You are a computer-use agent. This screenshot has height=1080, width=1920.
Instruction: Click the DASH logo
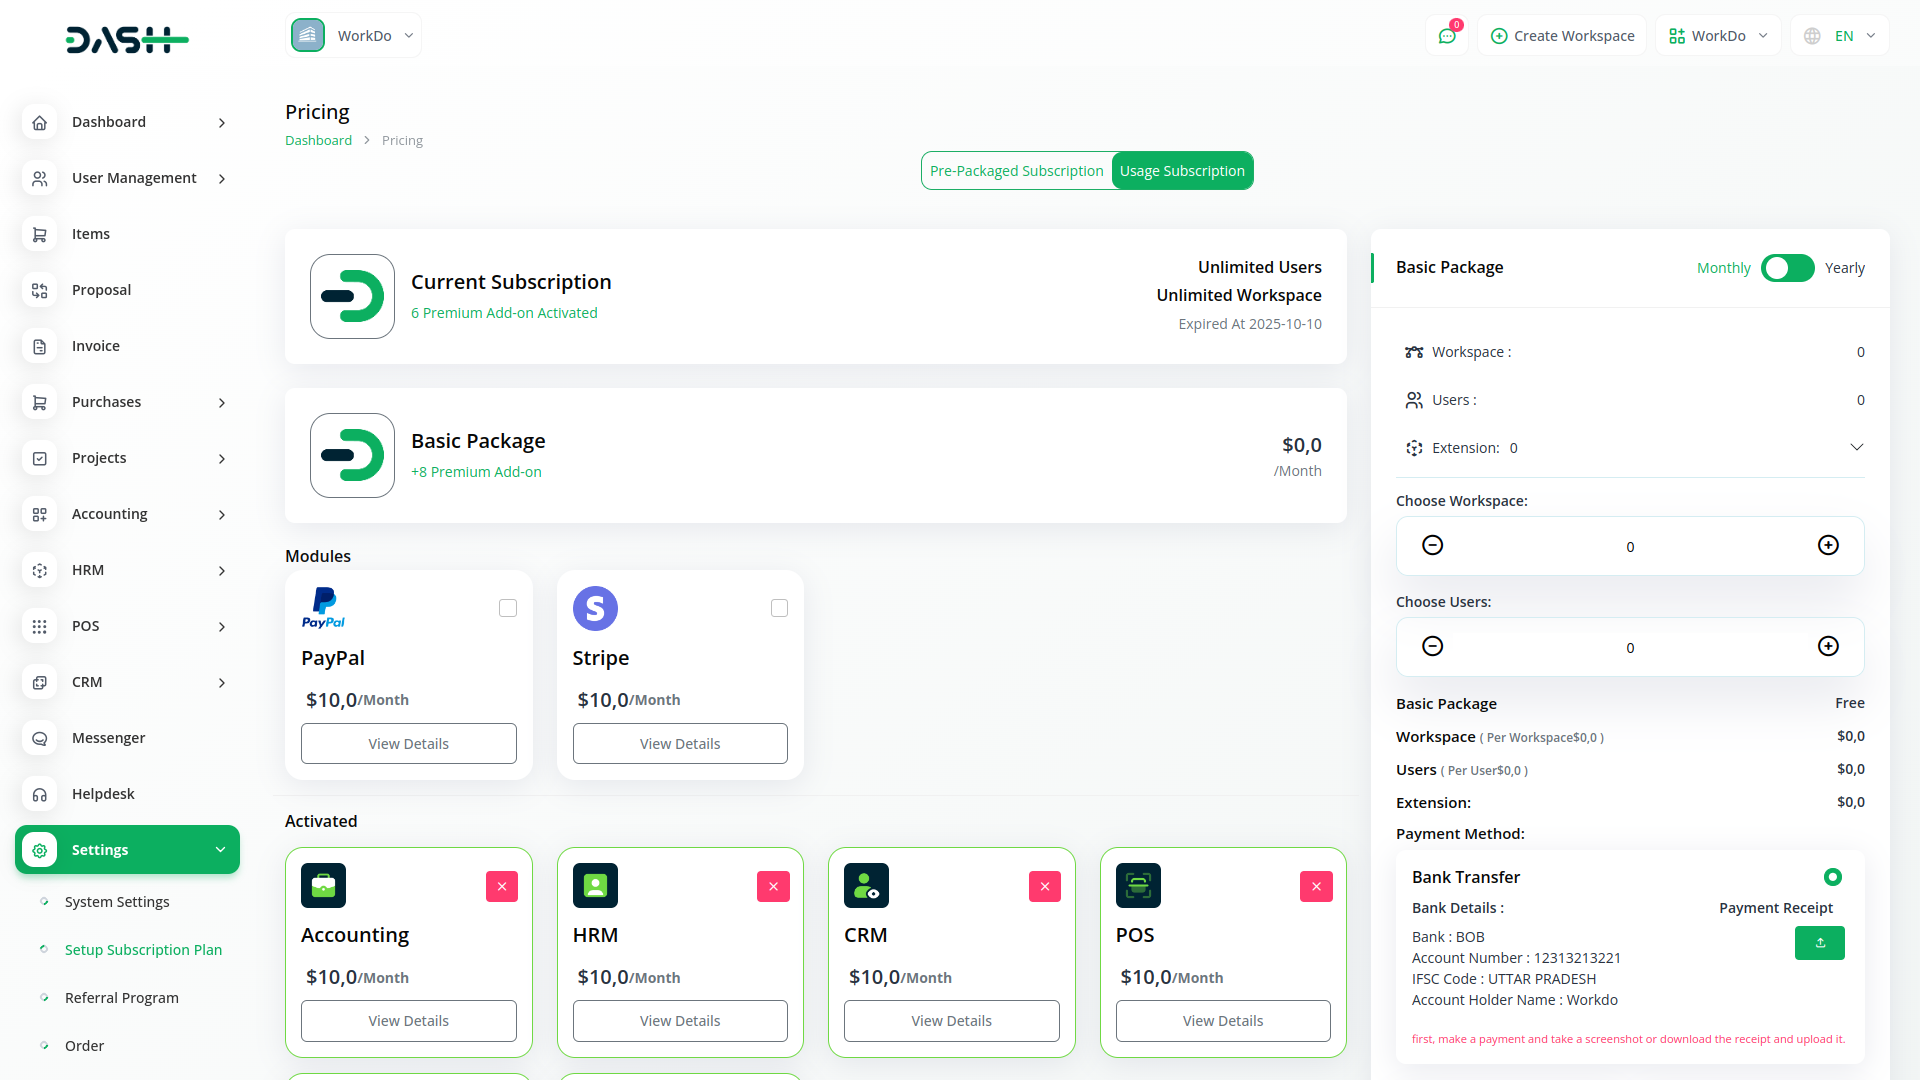click(x=127, y=40)
